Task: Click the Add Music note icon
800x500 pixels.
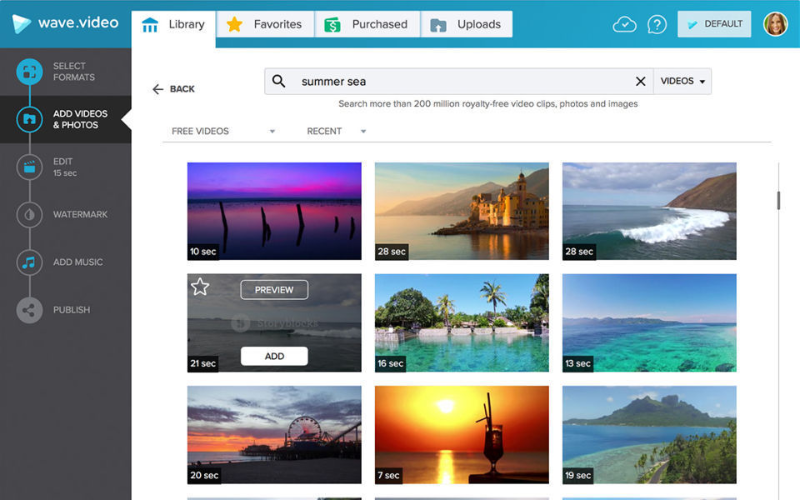Action: pos(30,262)
